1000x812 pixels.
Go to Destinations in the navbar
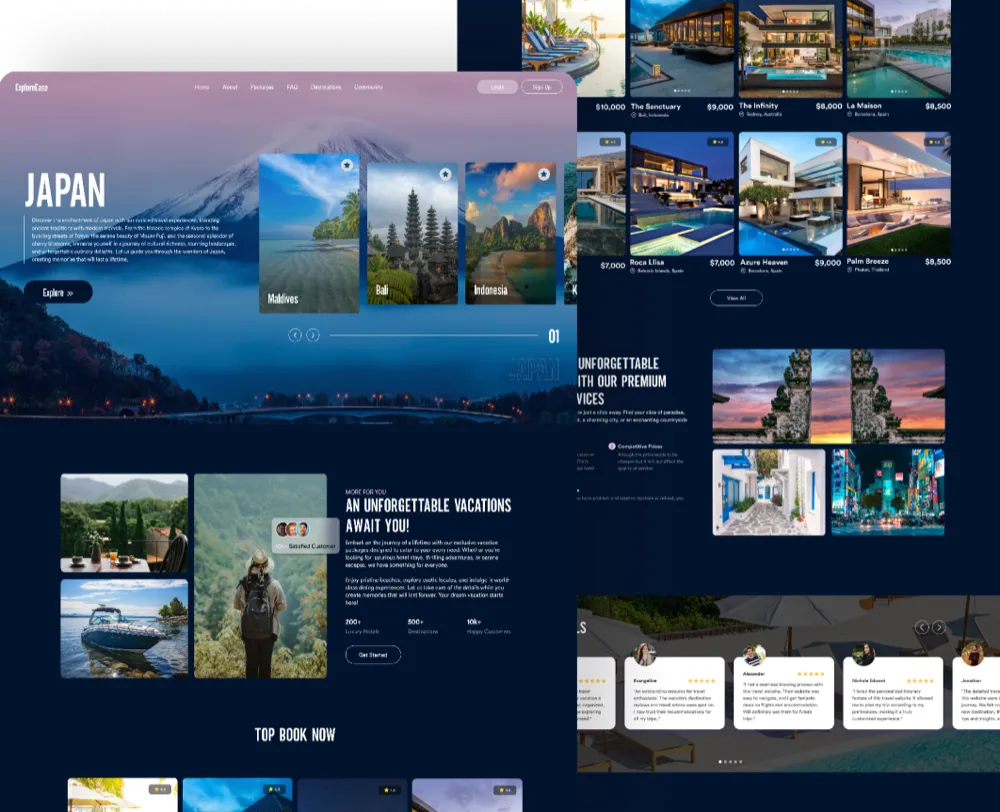click(x=326, y=87)
